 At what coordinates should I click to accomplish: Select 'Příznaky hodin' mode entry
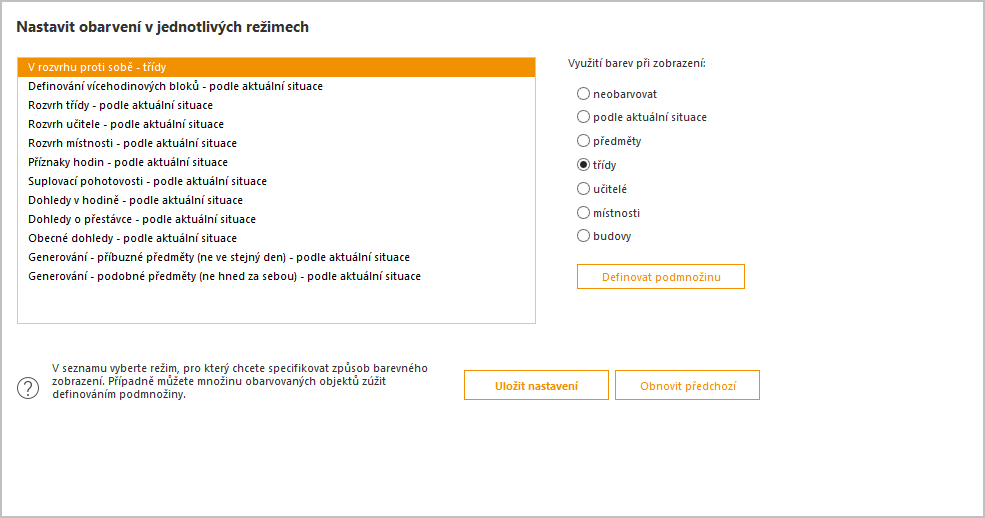coord(276,162)
